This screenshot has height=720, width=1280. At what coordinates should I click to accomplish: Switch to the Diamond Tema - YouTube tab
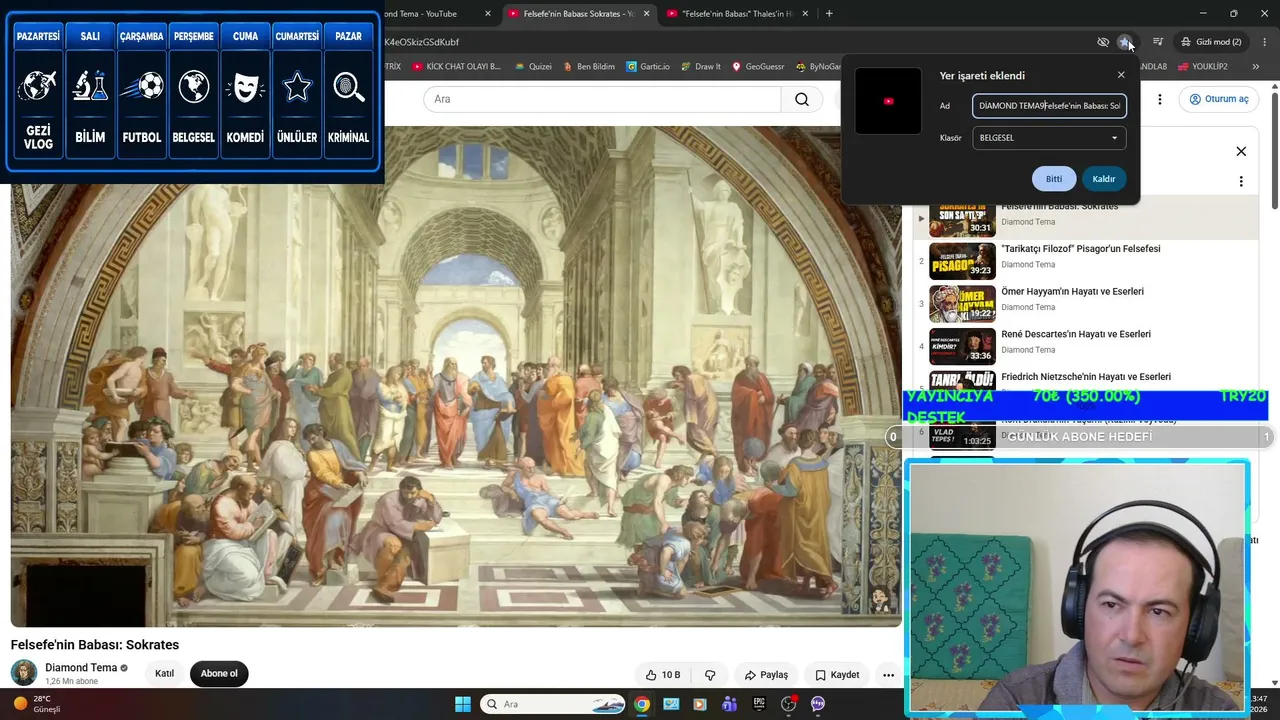coord(435,14)
